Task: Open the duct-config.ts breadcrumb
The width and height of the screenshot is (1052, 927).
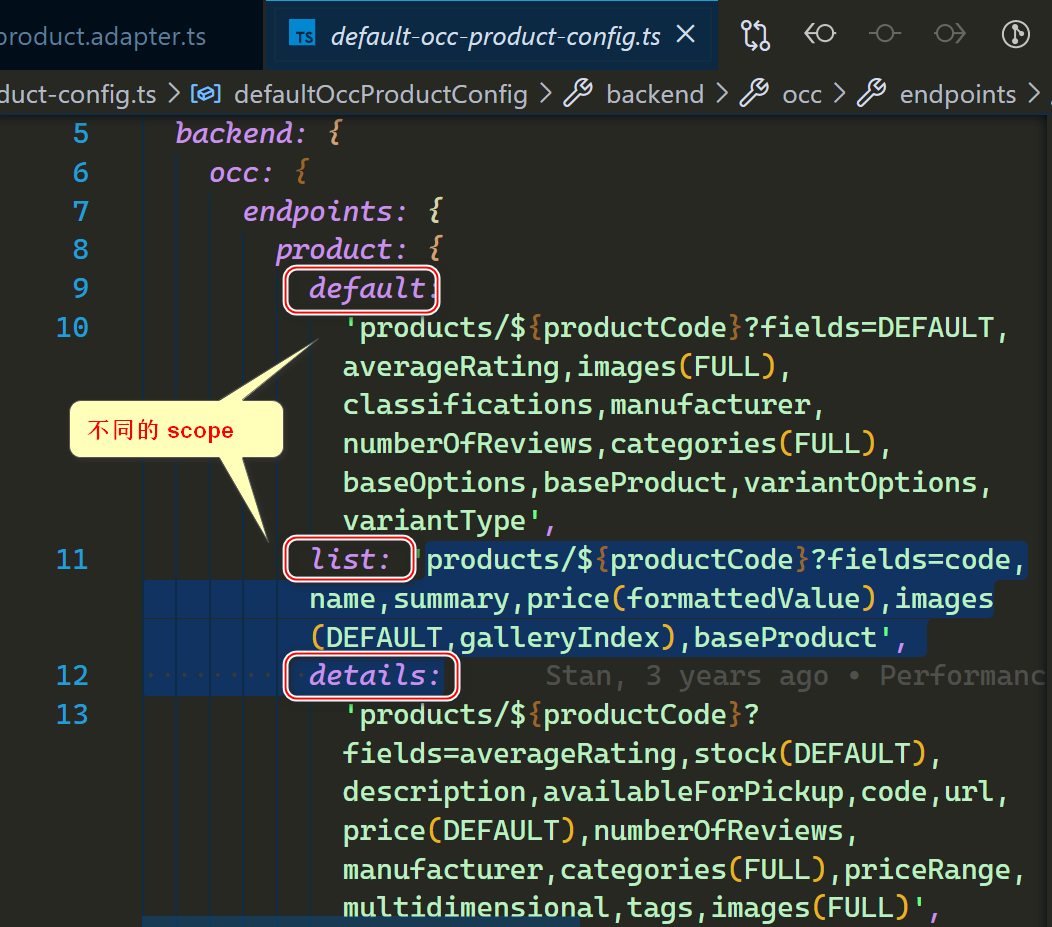Action: [x=78, y=95]
